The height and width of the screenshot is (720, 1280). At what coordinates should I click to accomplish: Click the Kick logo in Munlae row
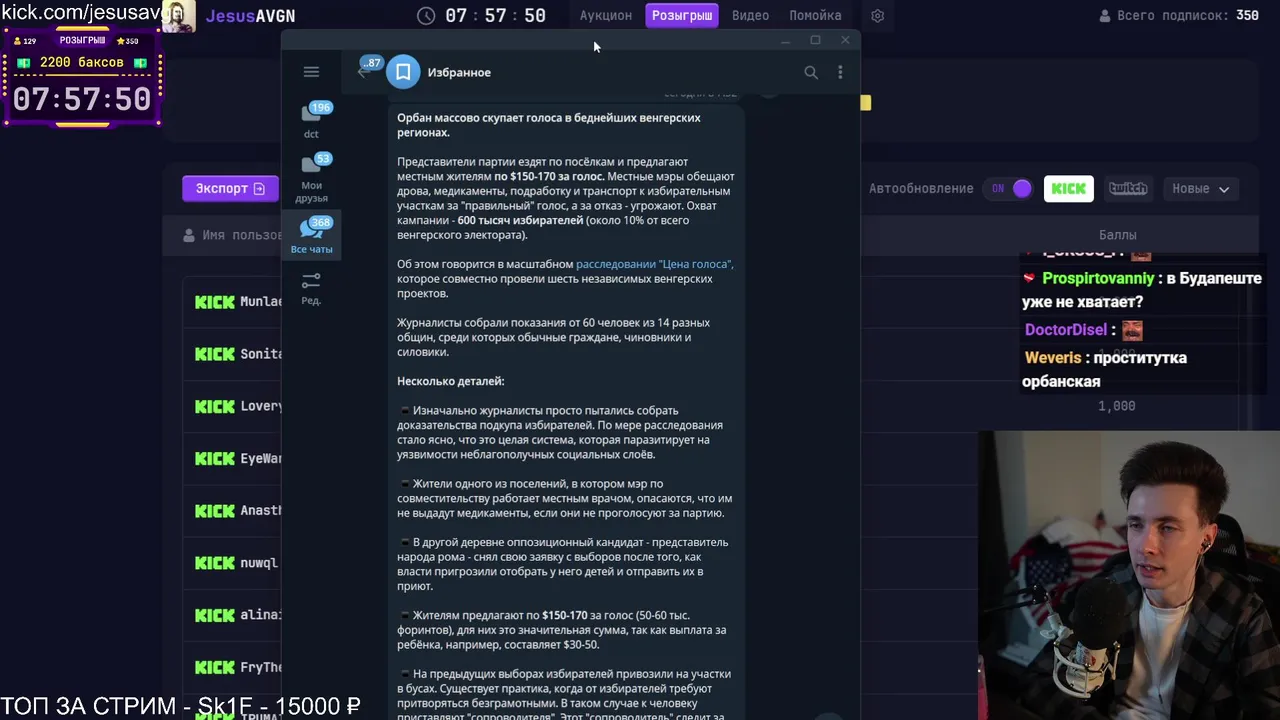pyautogui.click(x=215, y=302)
